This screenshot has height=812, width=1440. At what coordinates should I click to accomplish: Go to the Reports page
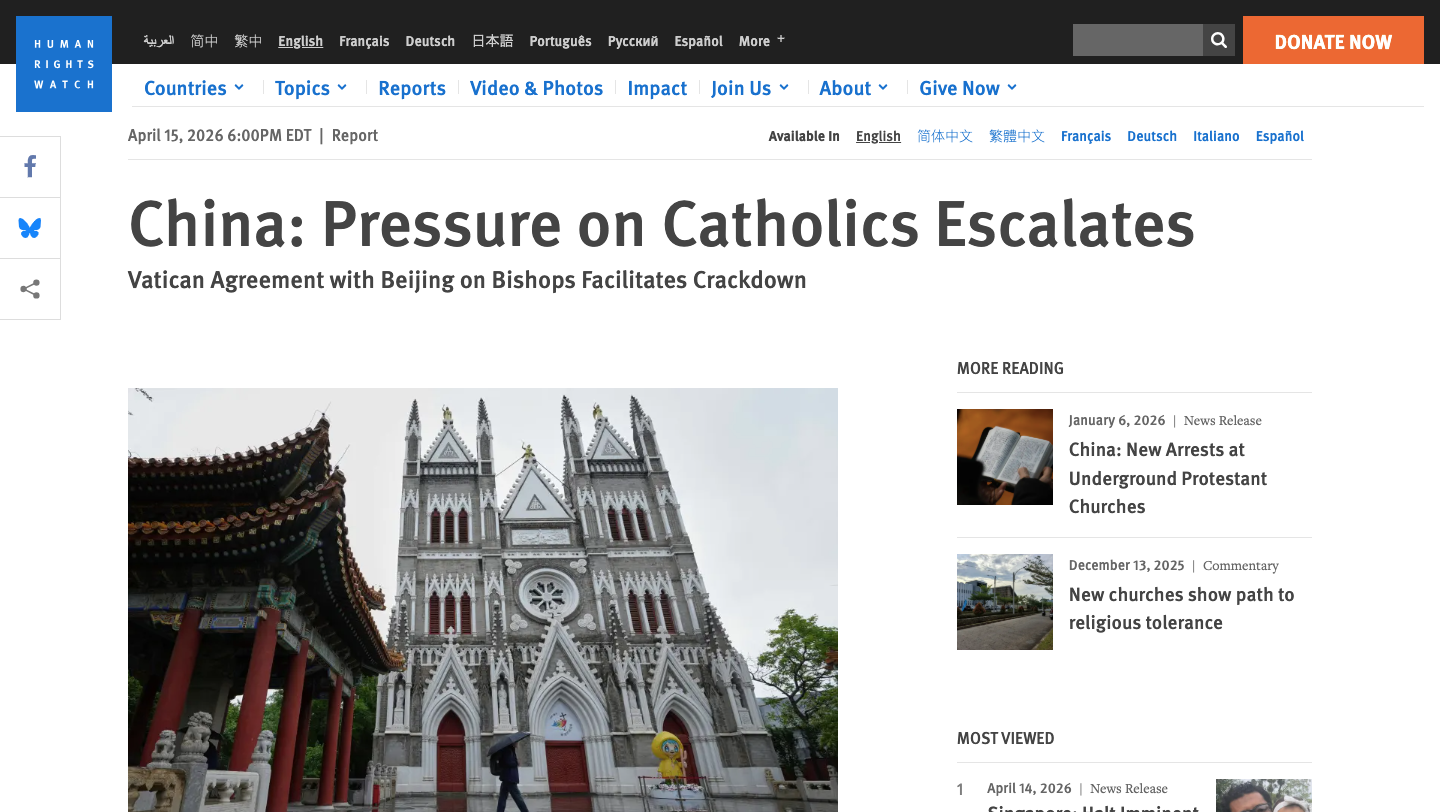pos(411,88)
